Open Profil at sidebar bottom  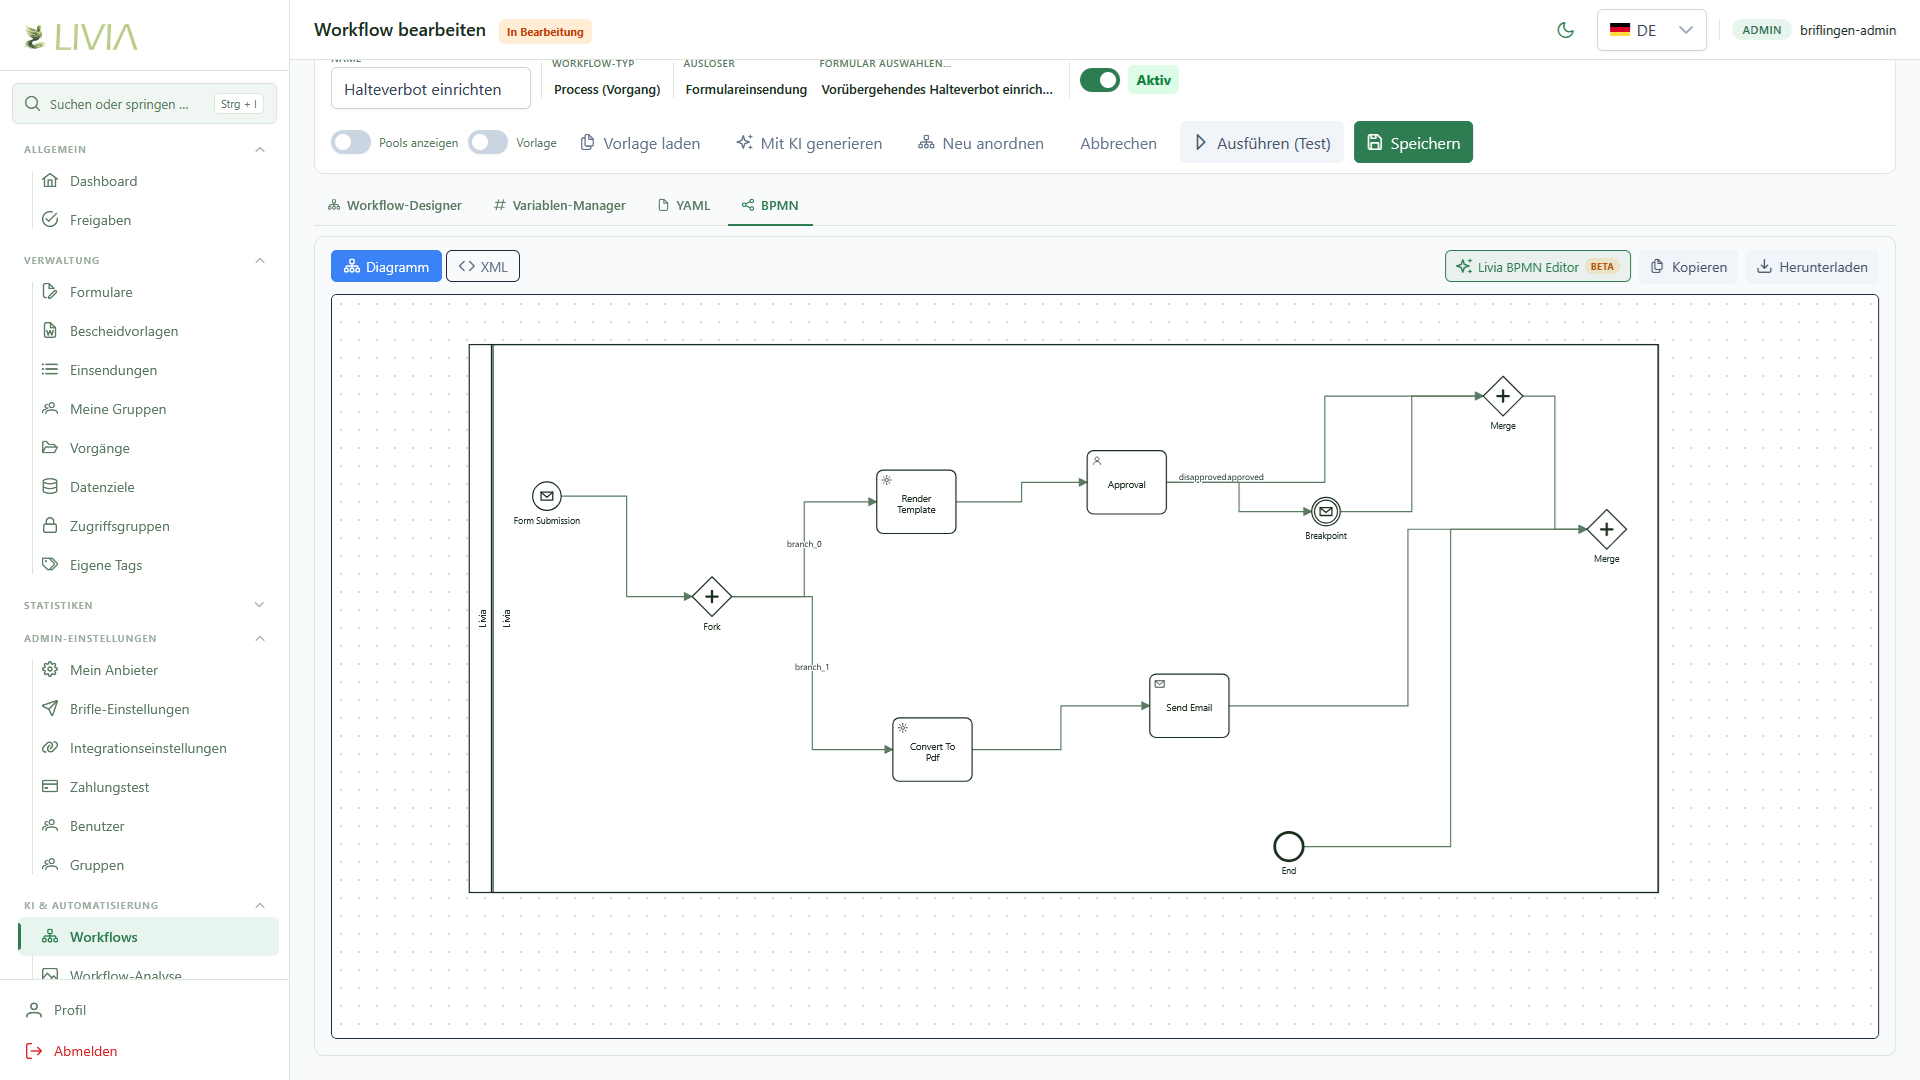144,1010
